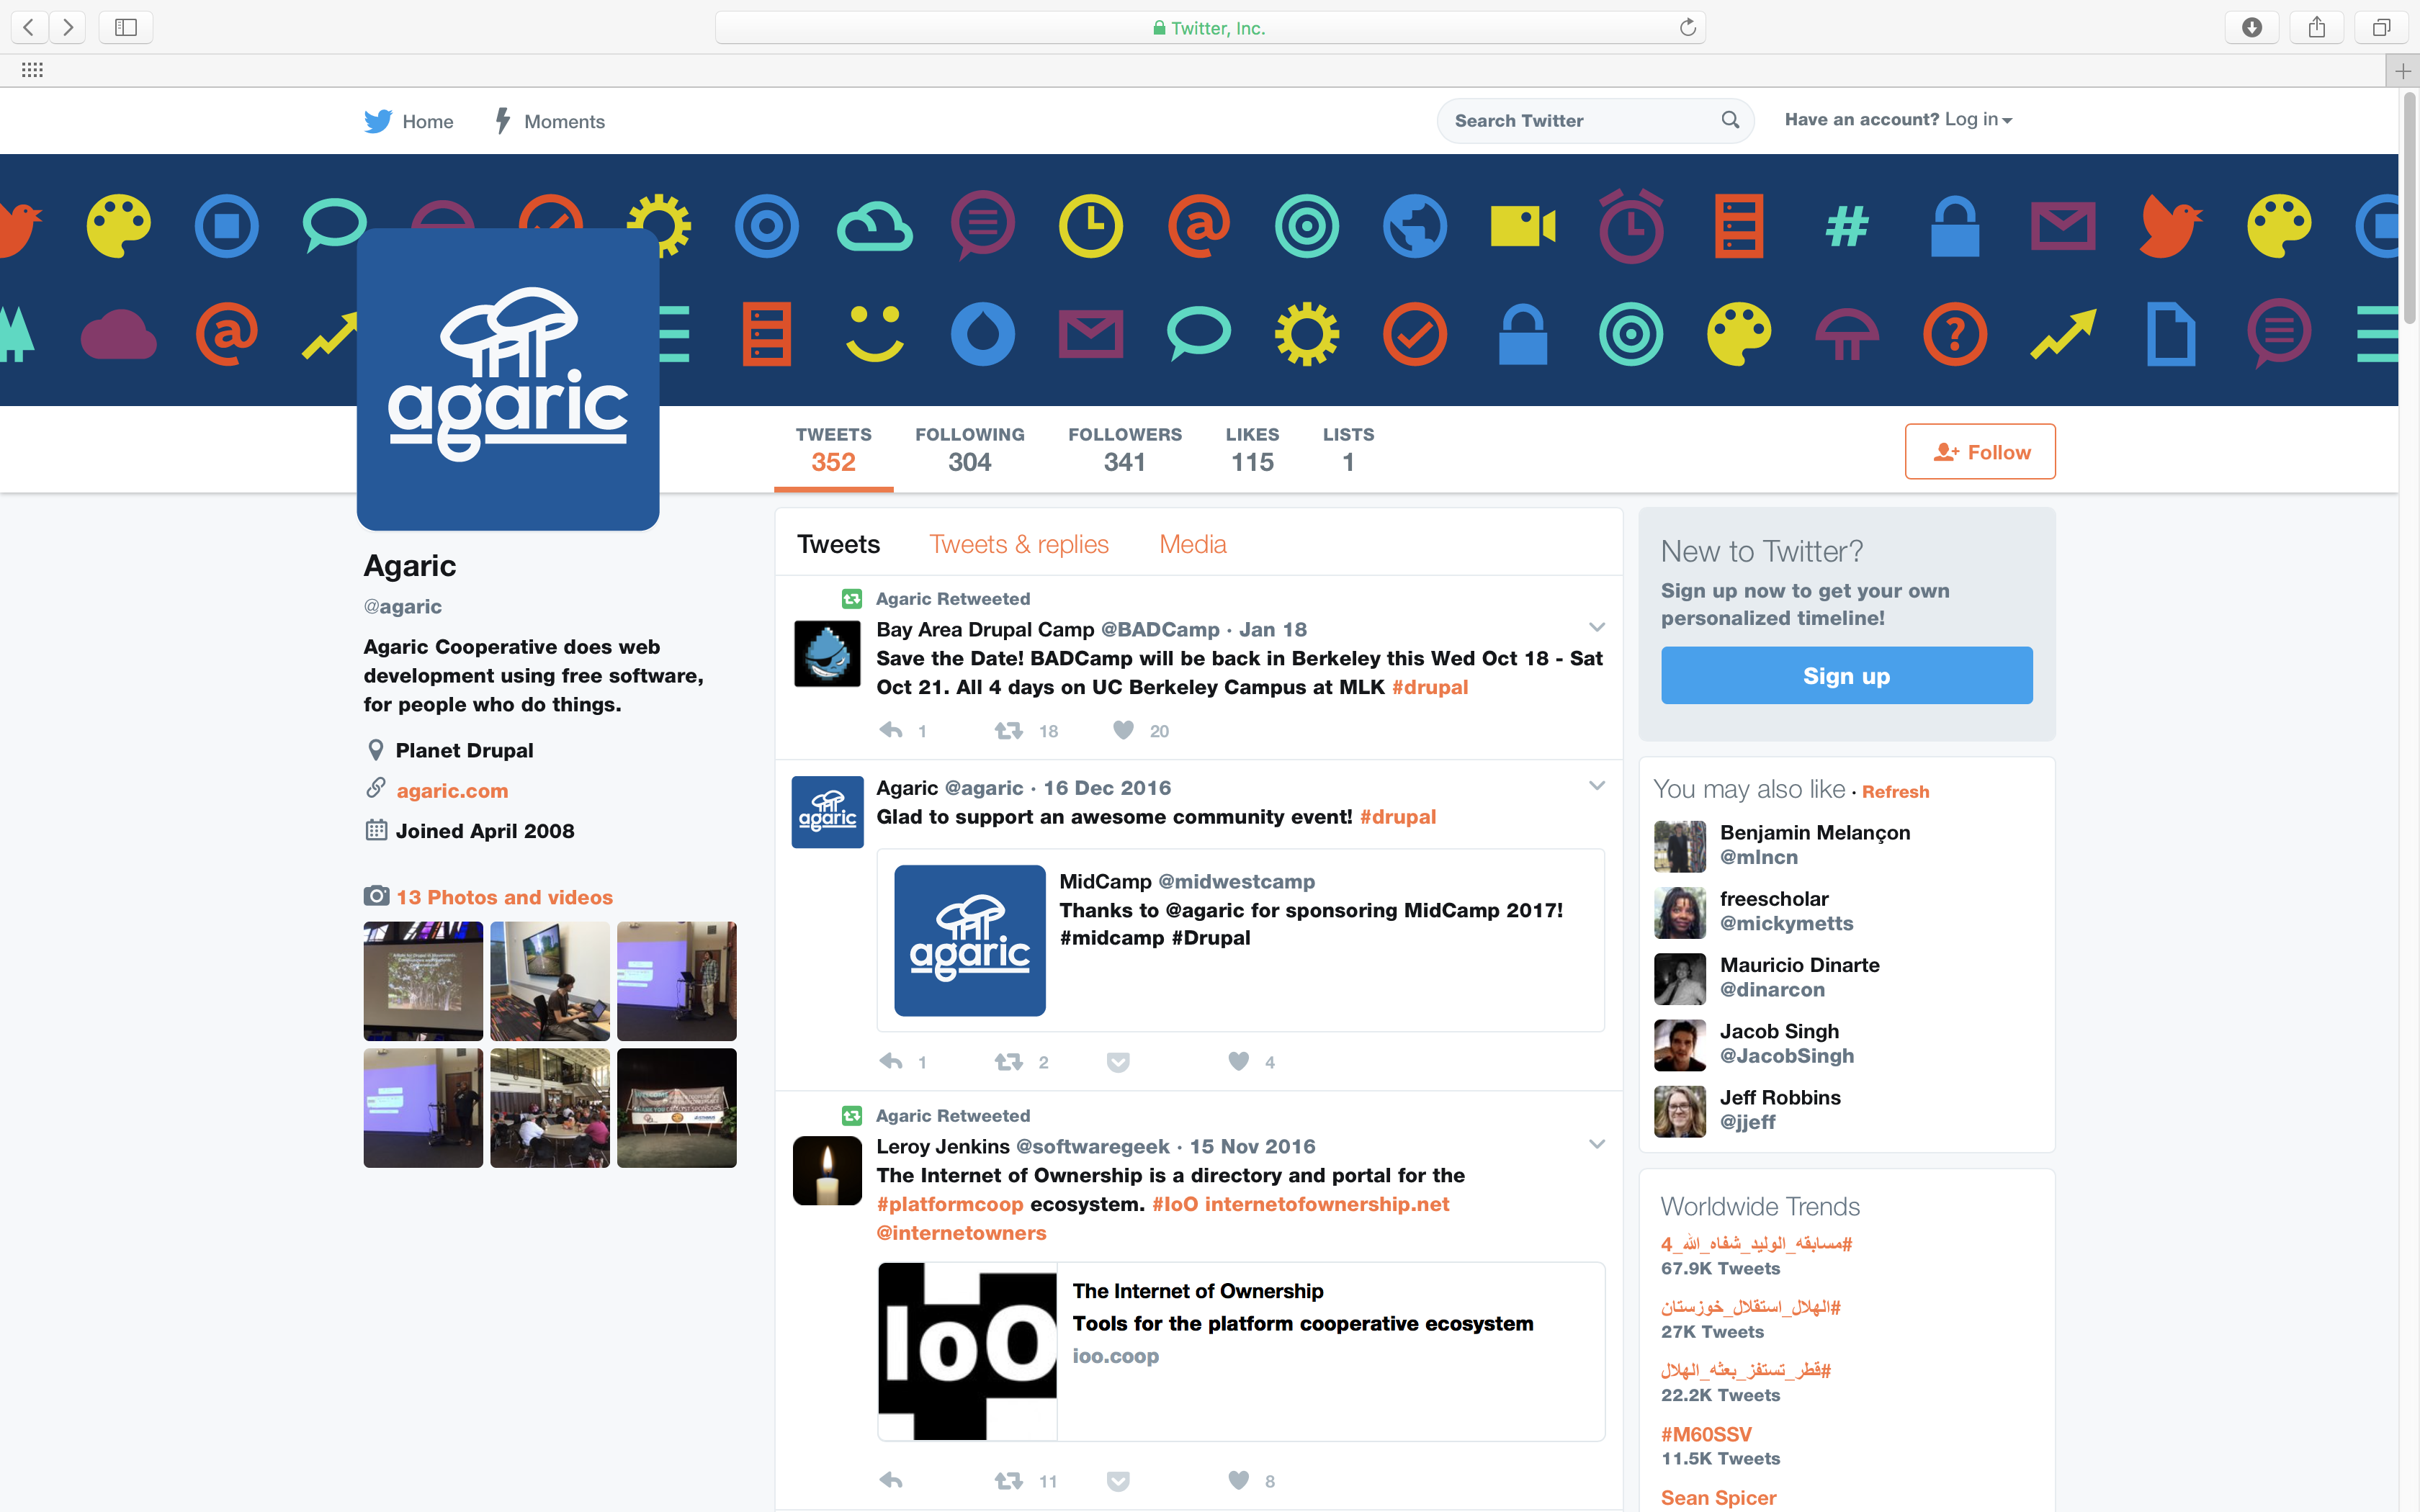This screenshot has height=1512, width=2420.
Task: Click the Sean Spicer trend
Action: tap(1718, 1497)
